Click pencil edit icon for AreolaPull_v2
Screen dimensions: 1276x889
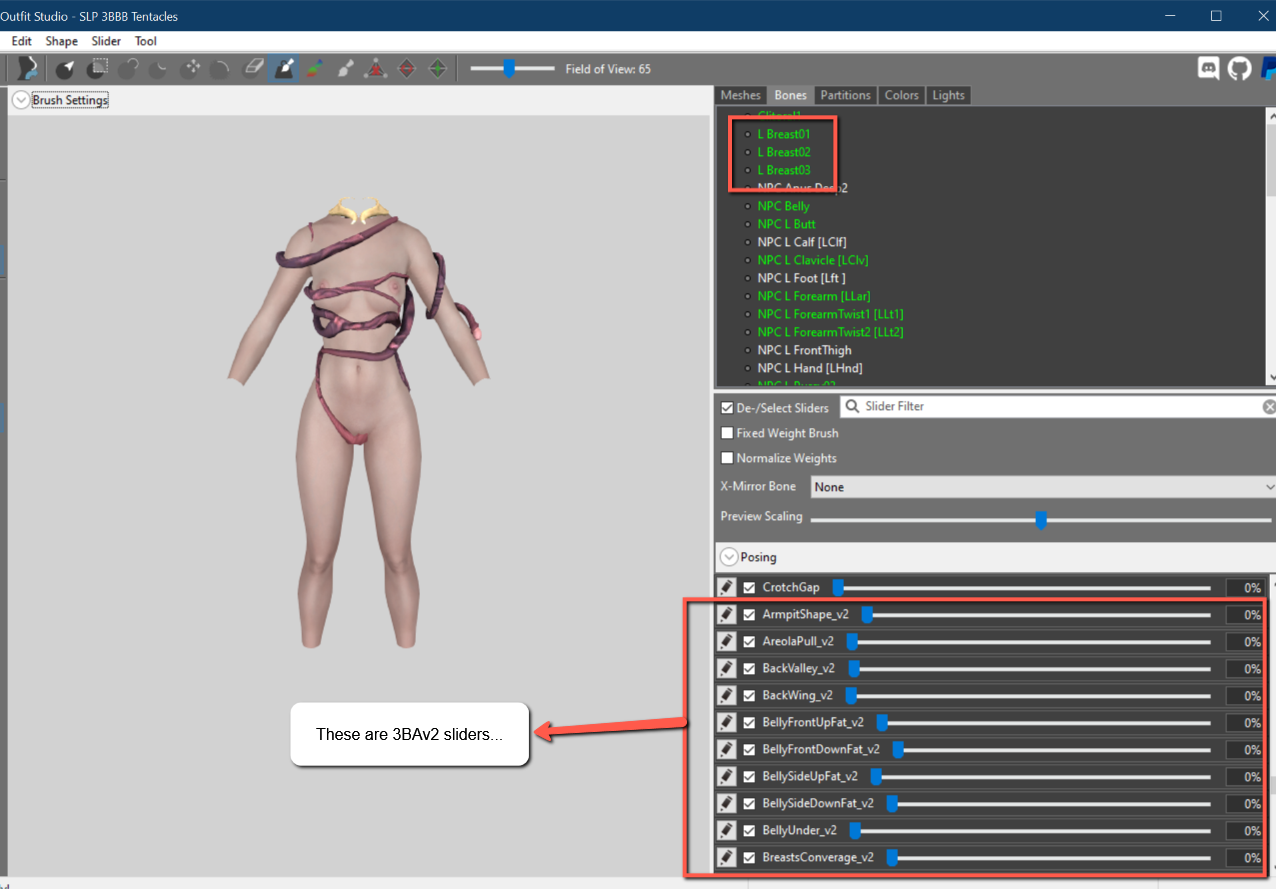pos(727,641)
